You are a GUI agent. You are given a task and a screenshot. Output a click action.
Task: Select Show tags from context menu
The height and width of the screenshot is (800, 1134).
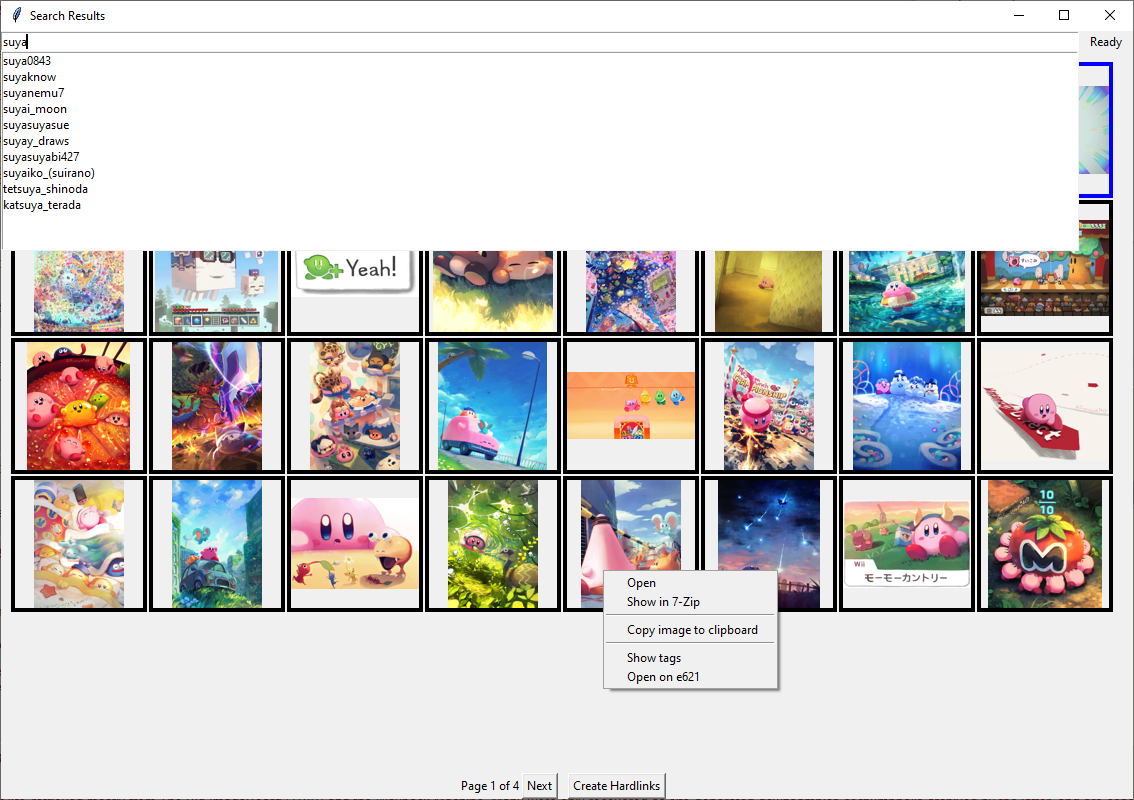tap(690, 658)
